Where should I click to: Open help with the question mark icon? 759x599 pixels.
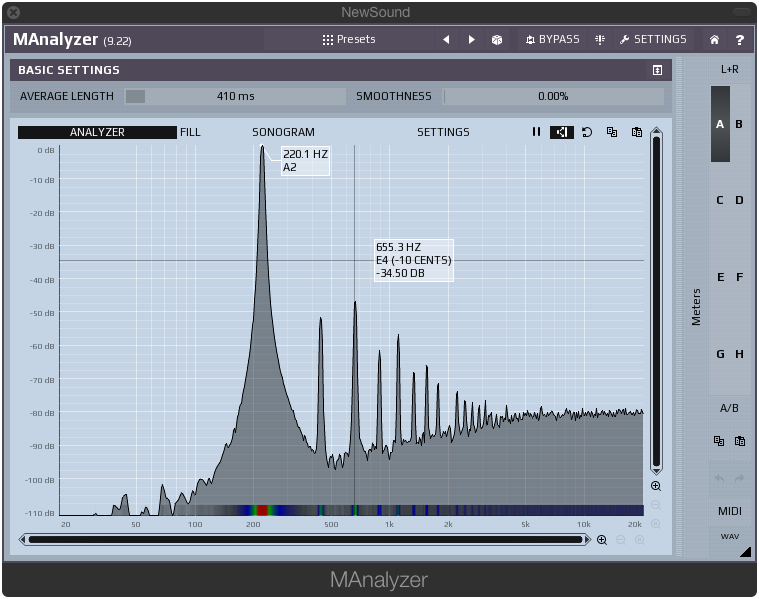pos(740,40)
